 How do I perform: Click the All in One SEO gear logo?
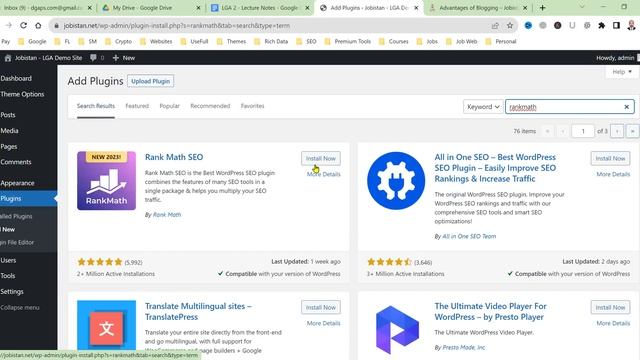click(396, 181)
